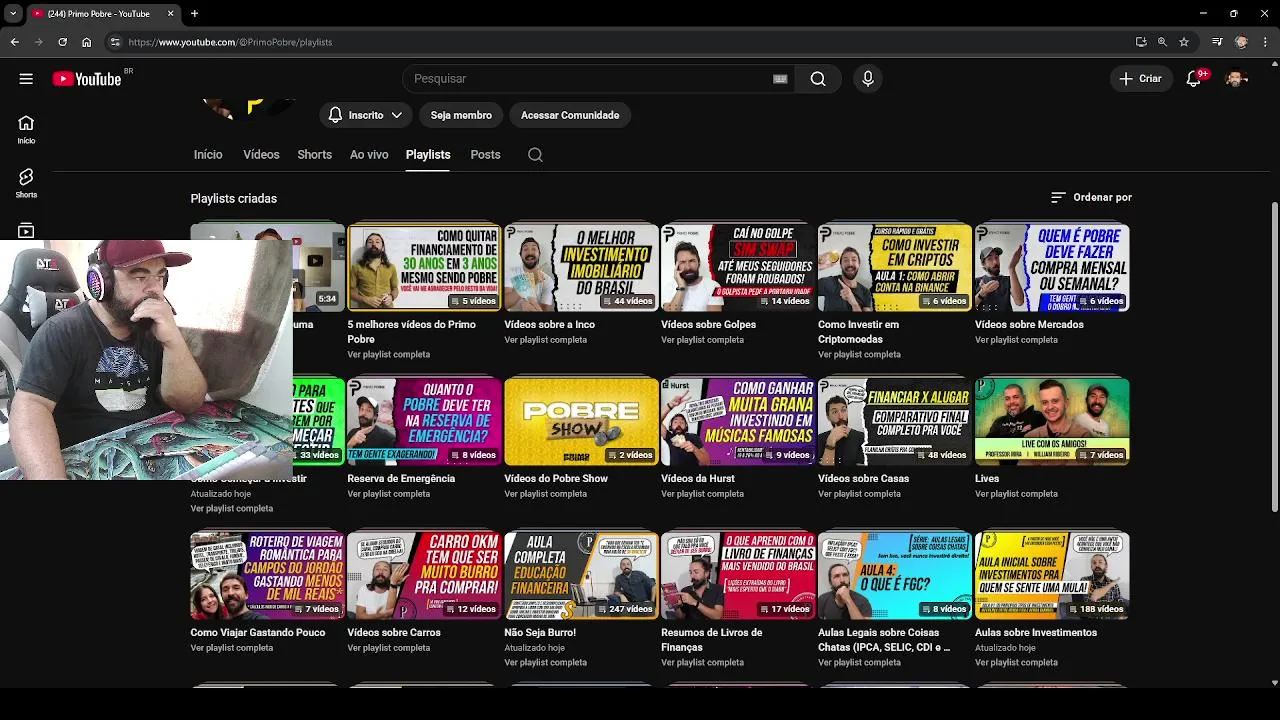
Task: Click Acessar Comunidade button
Action: [570, 115]
